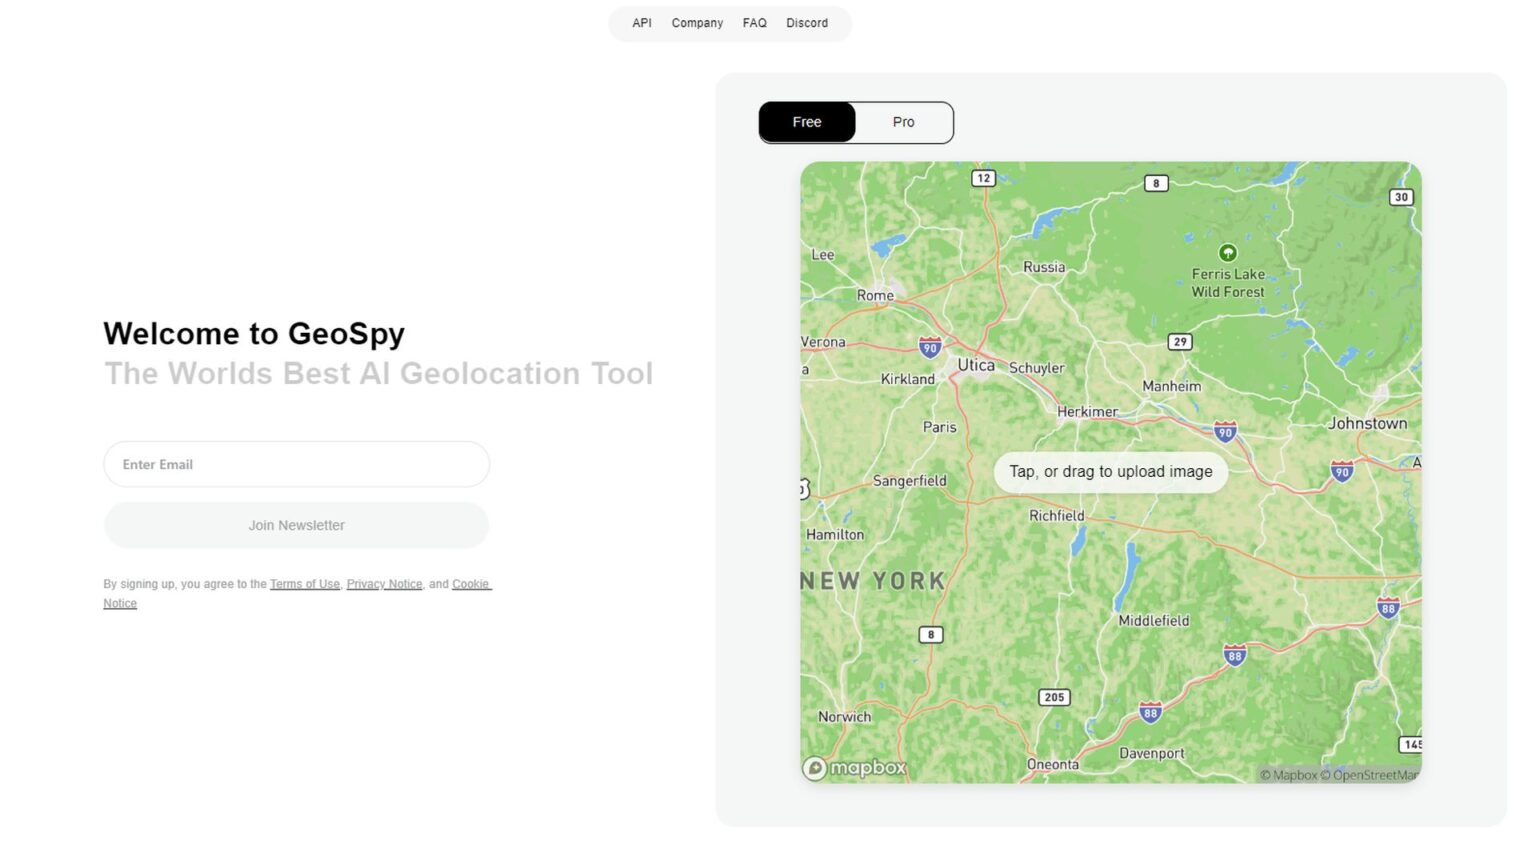This screenshot has height=857, width=1536.
Task: Click the Interstate 90 shield near Utica
Action: tap(929, 349)
